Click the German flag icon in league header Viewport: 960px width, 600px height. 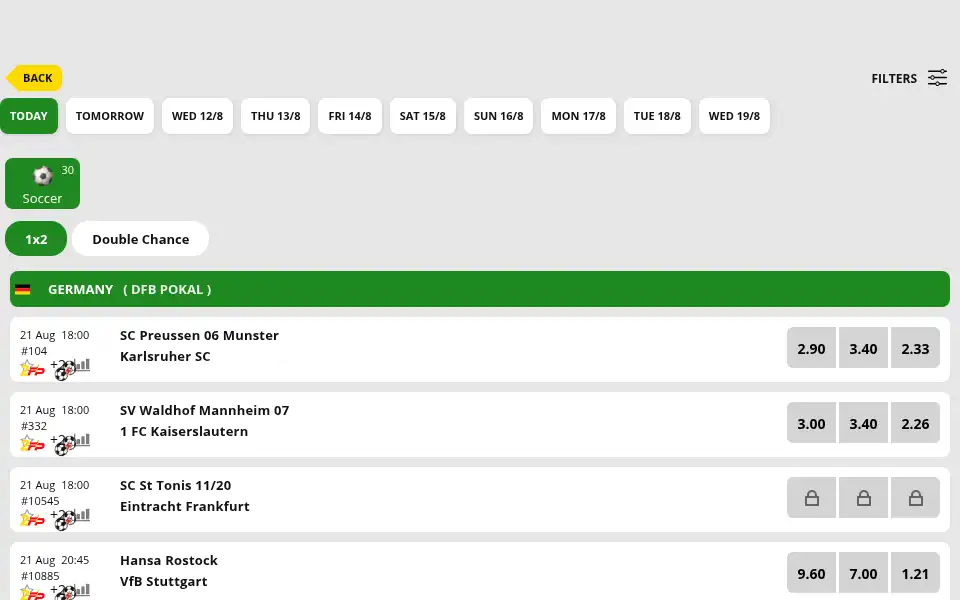click(23, 290)
